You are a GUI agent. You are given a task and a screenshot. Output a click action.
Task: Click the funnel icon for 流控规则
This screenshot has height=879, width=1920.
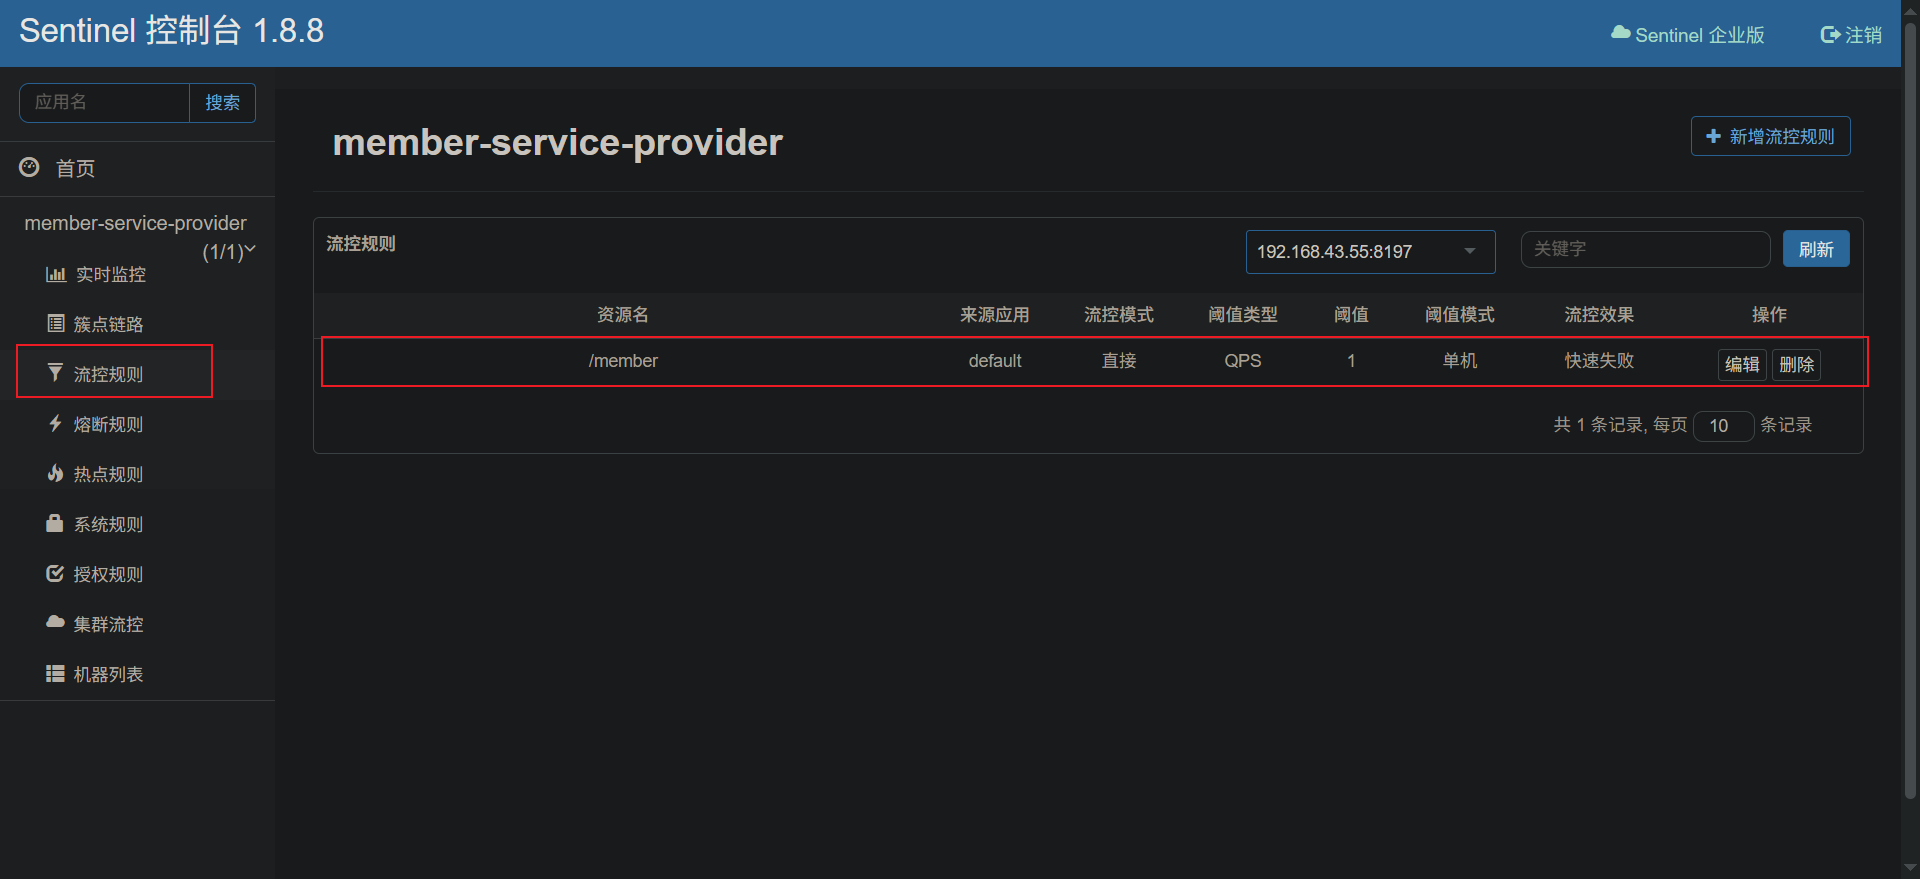55,373
